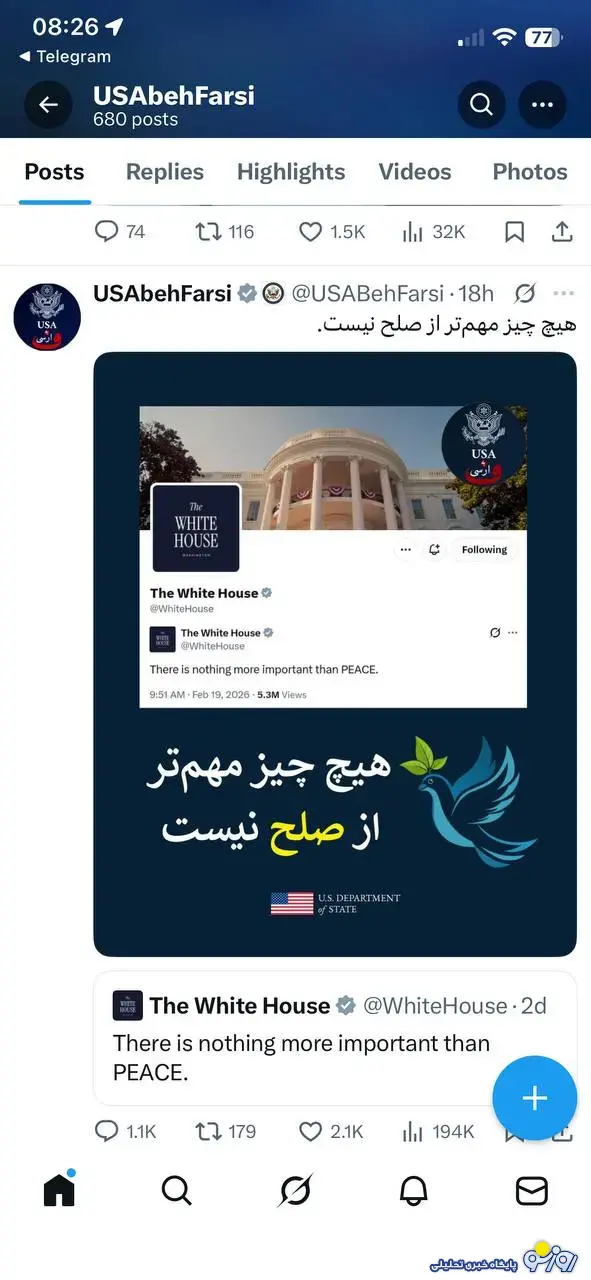This screenshot has width=591, height=1280.
Task: Open search on USAbehFarsi profile
Action: [482, 105]
